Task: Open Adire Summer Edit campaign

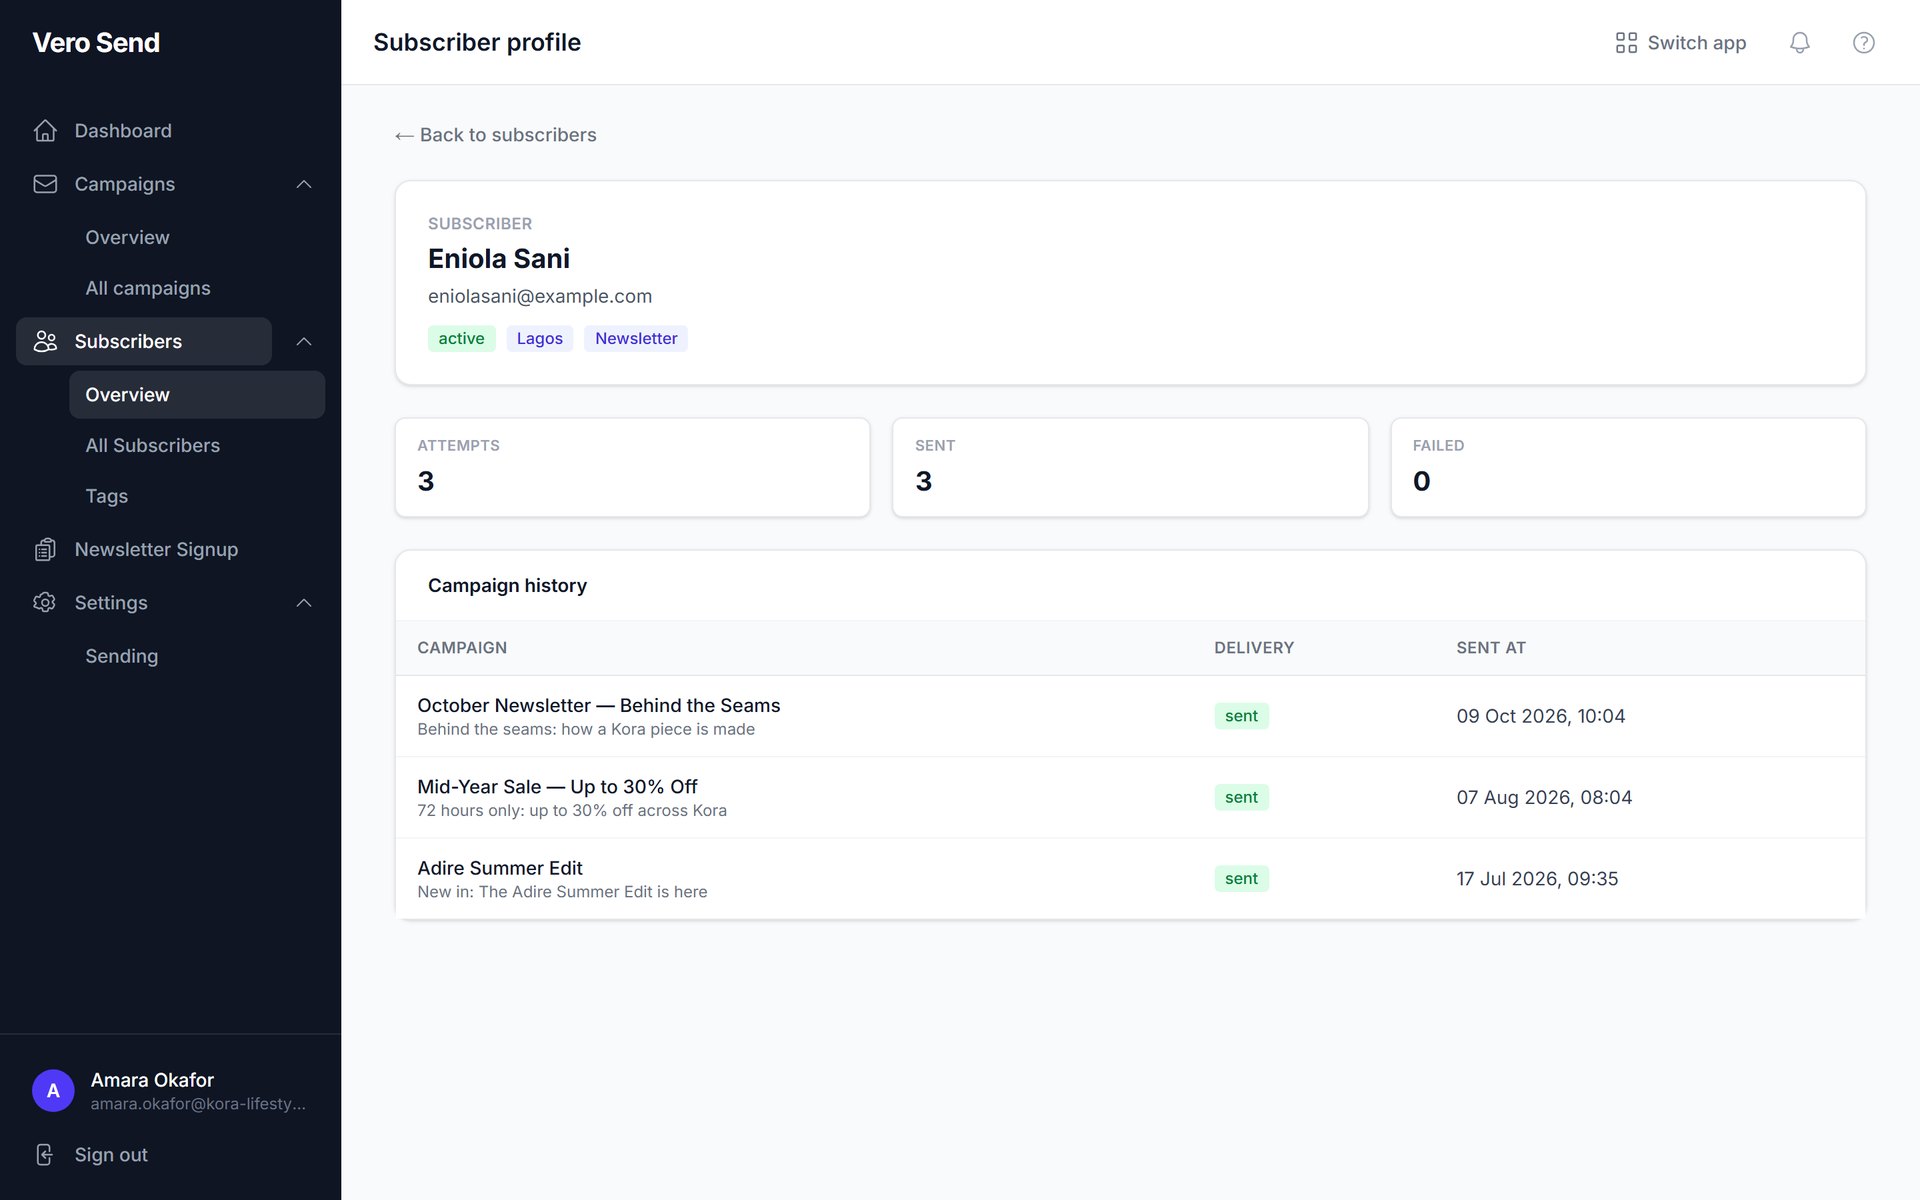Action: (499, 868)
